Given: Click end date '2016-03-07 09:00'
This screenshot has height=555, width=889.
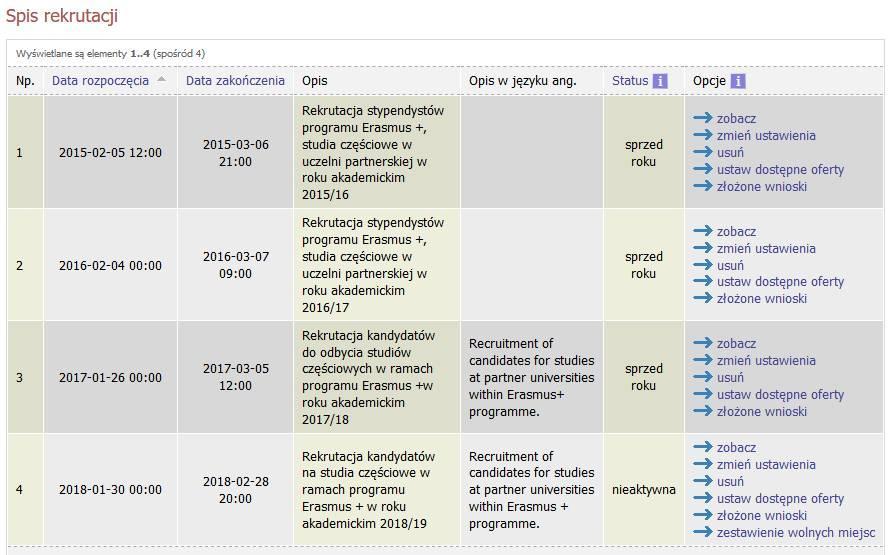Looking at the screenshot, I should tap(235, 265).
